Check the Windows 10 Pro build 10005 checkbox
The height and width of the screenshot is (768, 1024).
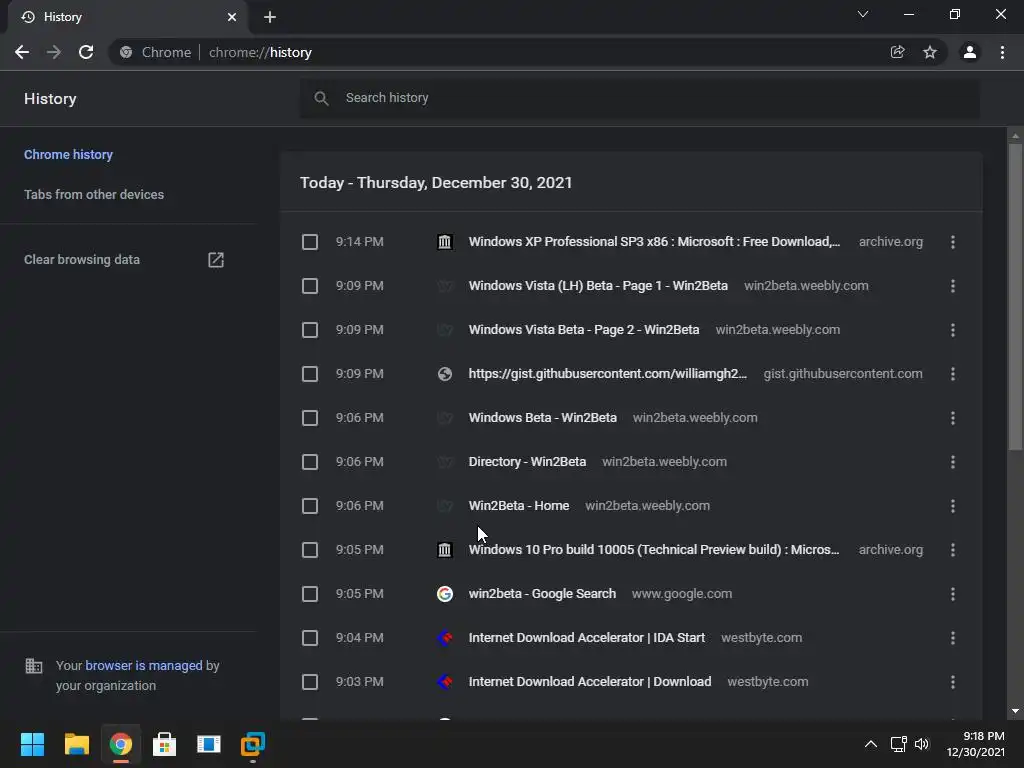pyautogui.click(x=310, y=550)
